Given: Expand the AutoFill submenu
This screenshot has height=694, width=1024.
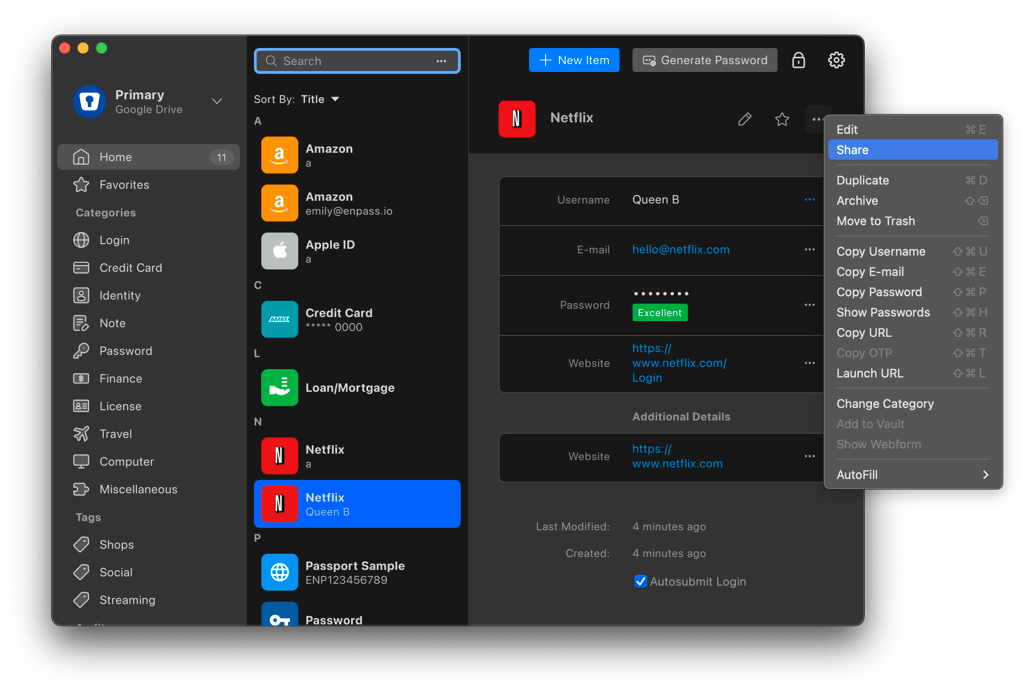Looking at the screenshot, I should pyautogui.click(x=912, y=475).
